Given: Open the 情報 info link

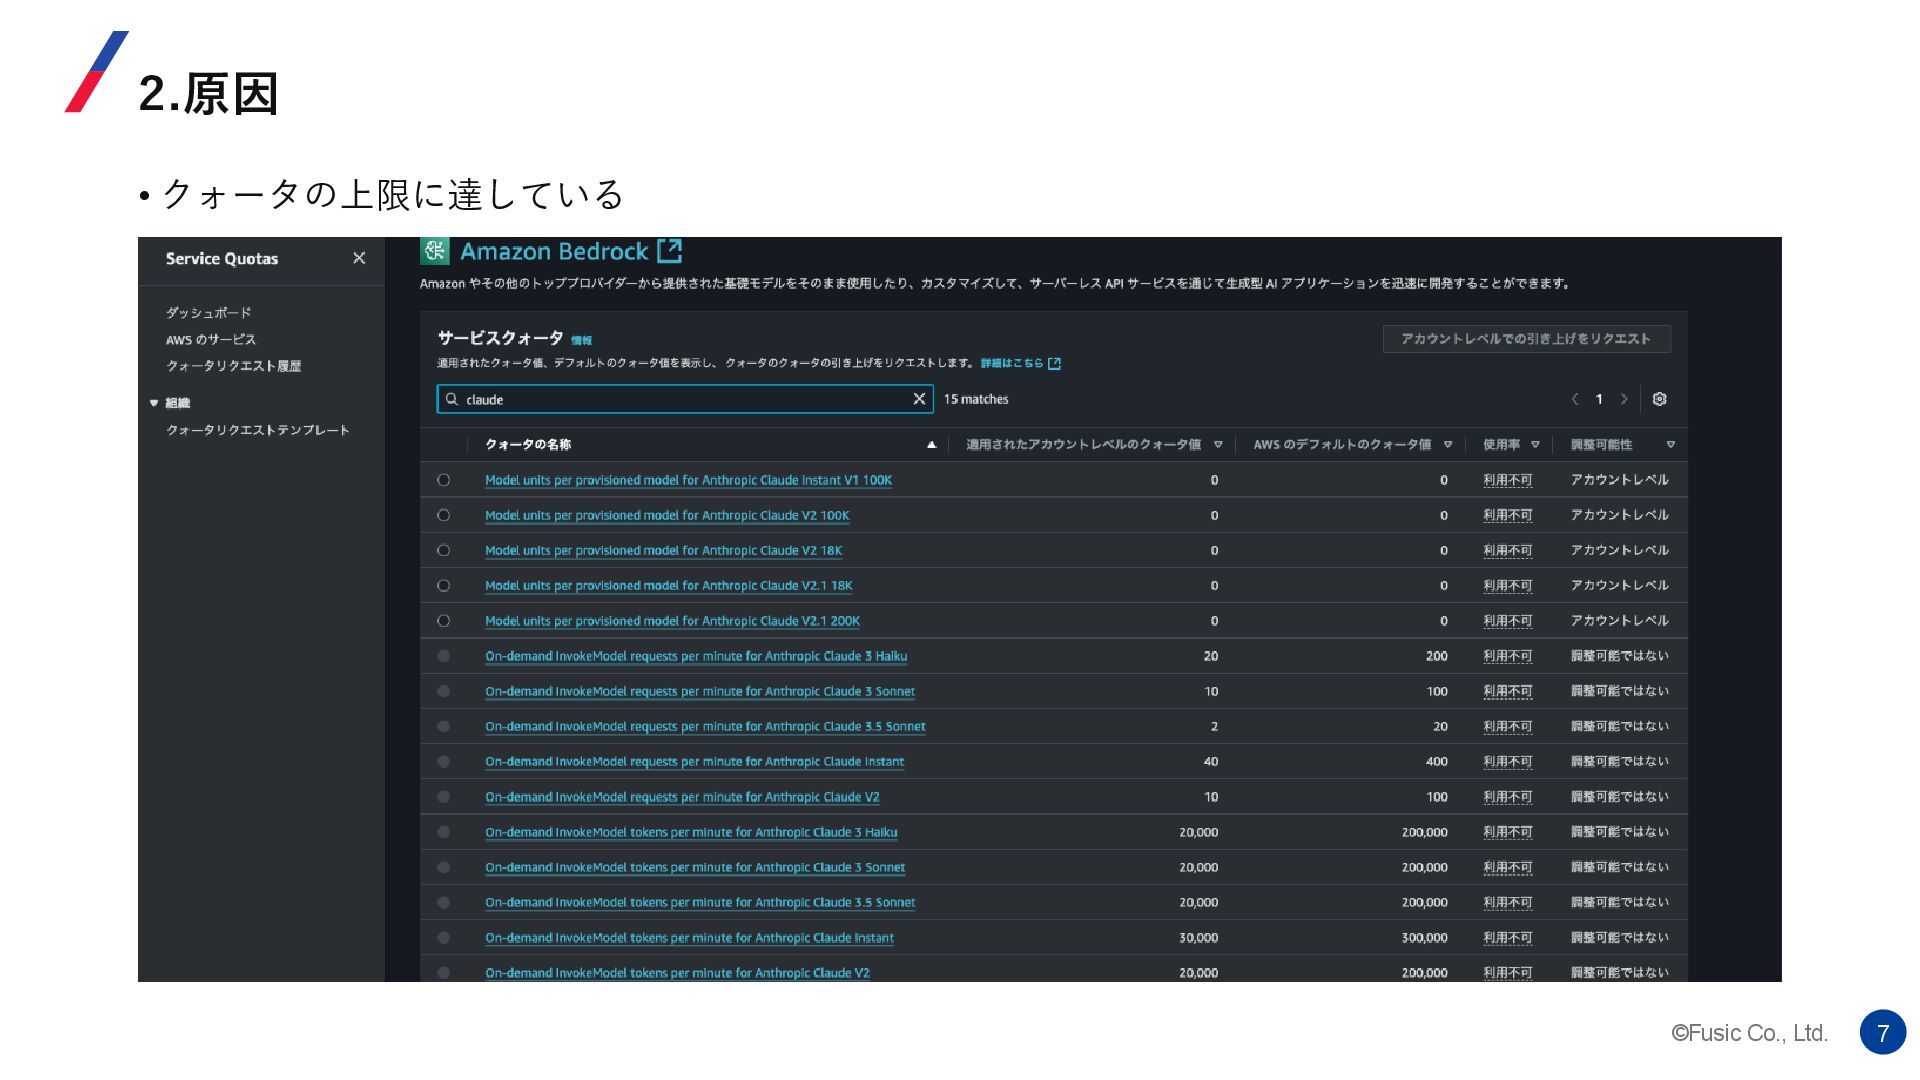Looking at the screenshot, I should (581, 340).
